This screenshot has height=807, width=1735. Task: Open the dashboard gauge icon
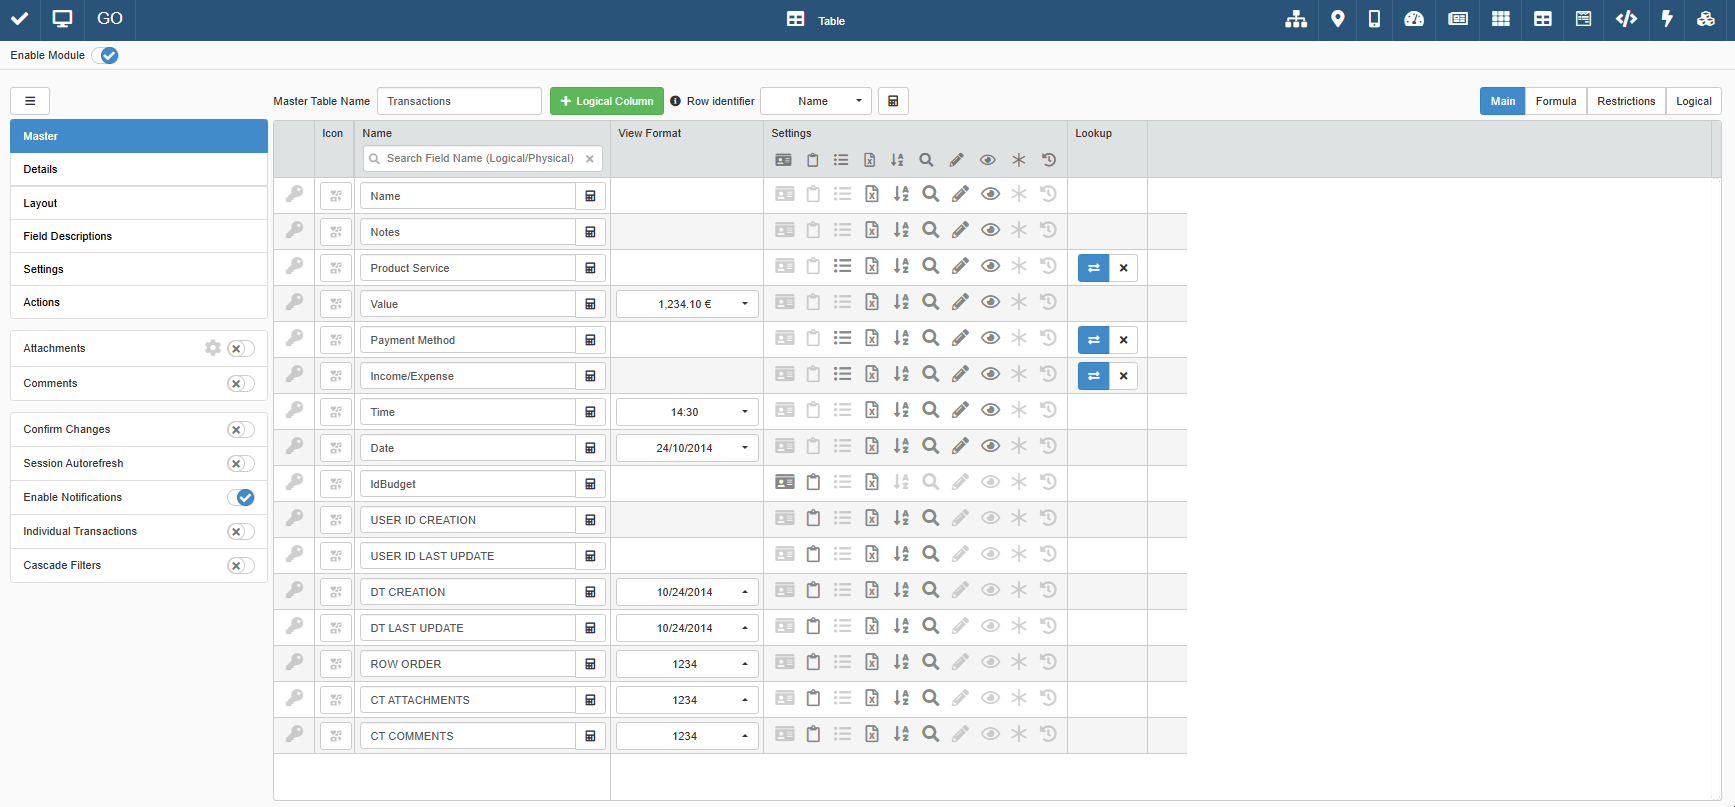tap(1414, 19)
